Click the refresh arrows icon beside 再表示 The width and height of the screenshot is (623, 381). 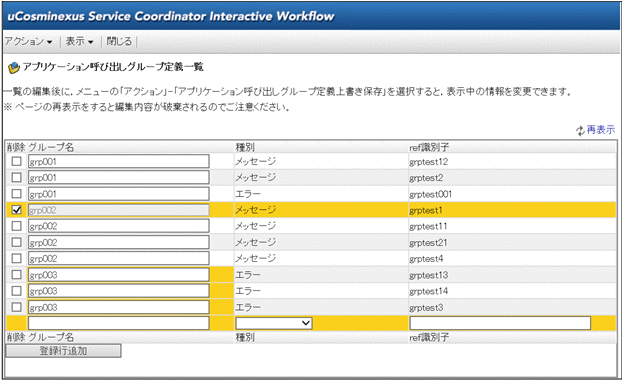[x=580, y=130]
